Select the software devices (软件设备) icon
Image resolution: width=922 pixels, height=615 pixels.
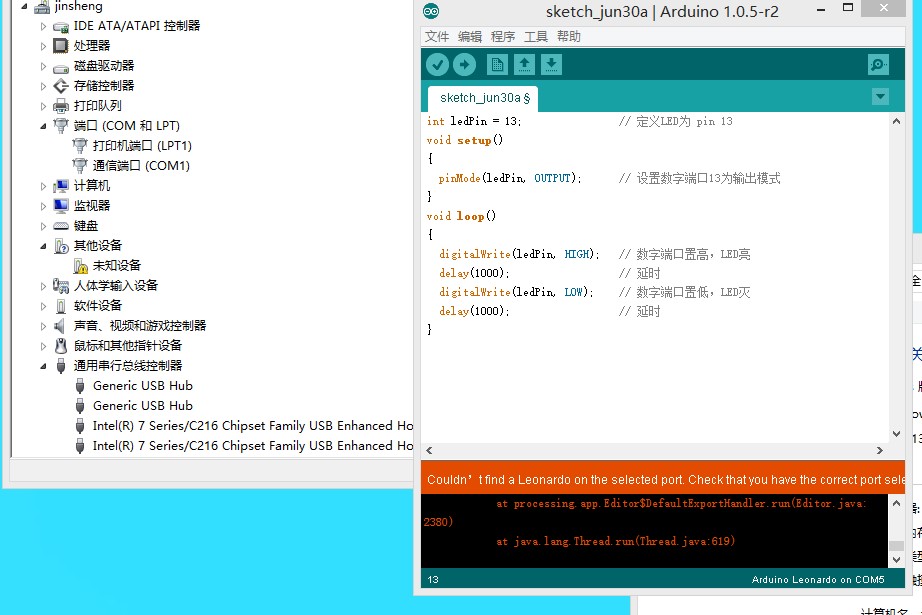point(61,306)
